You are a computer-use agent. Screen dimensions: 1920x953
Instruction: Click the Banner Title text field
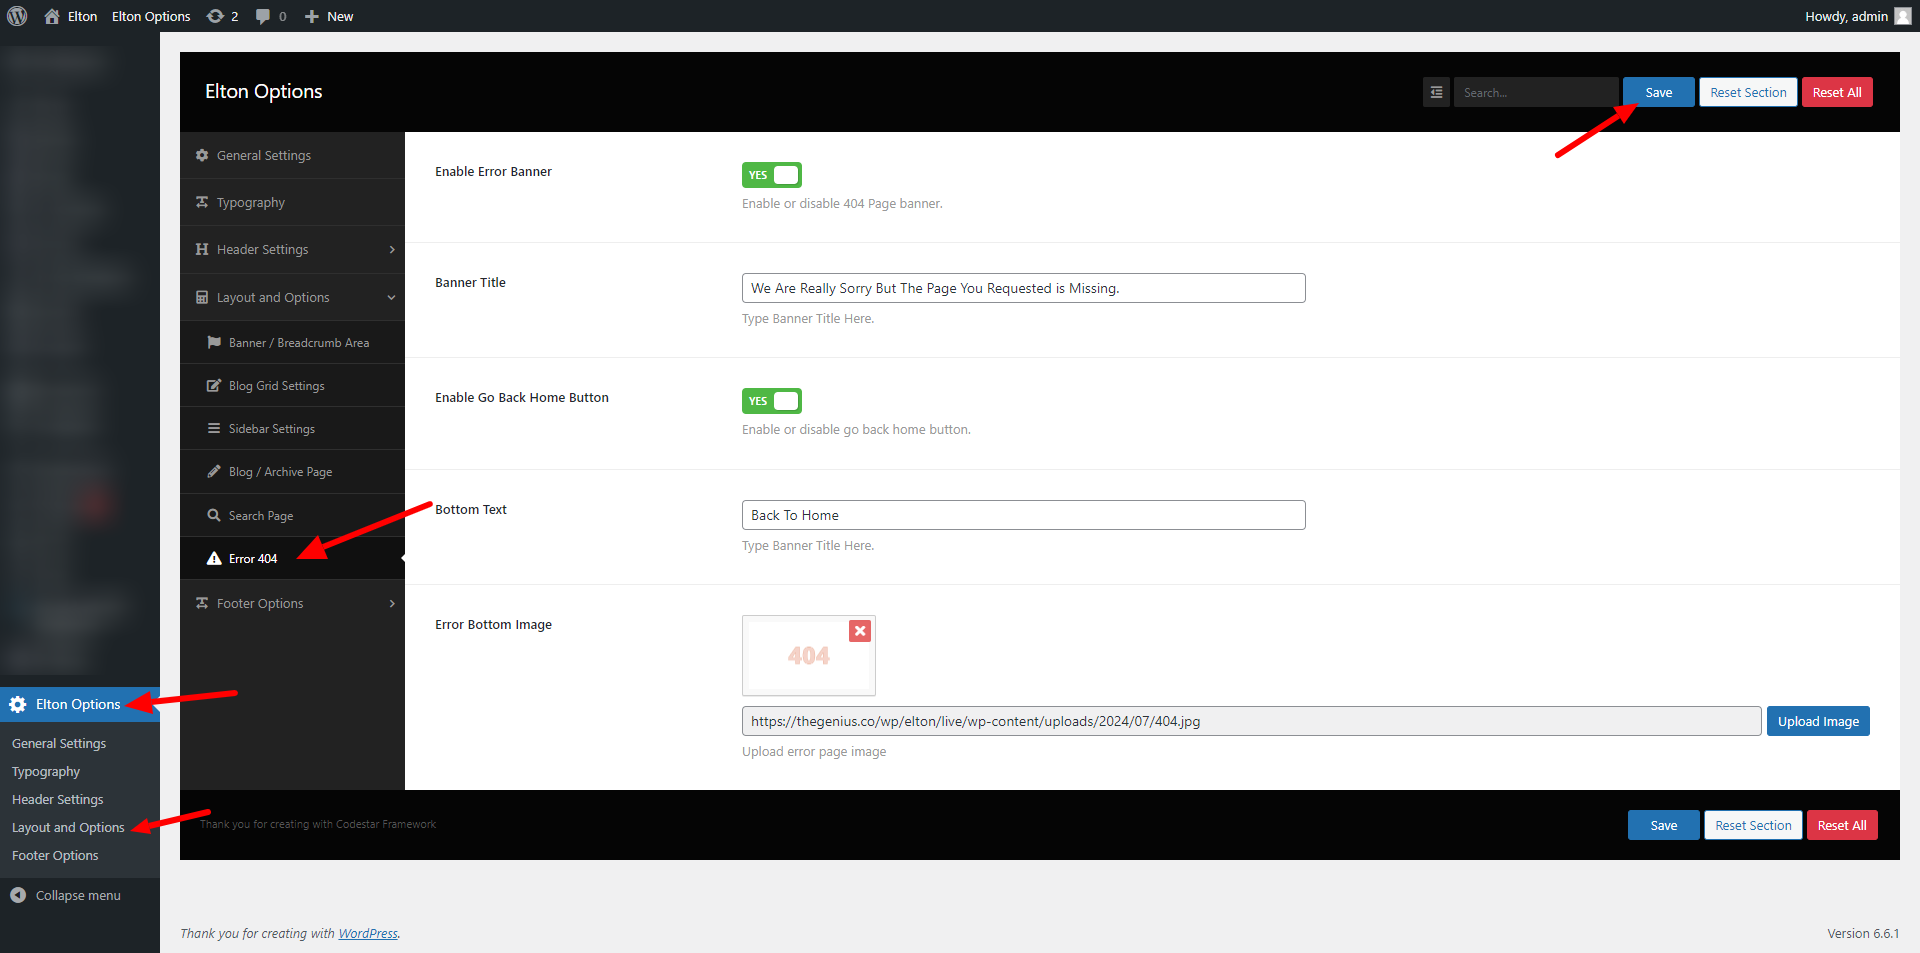click(x=1023, y=288)
